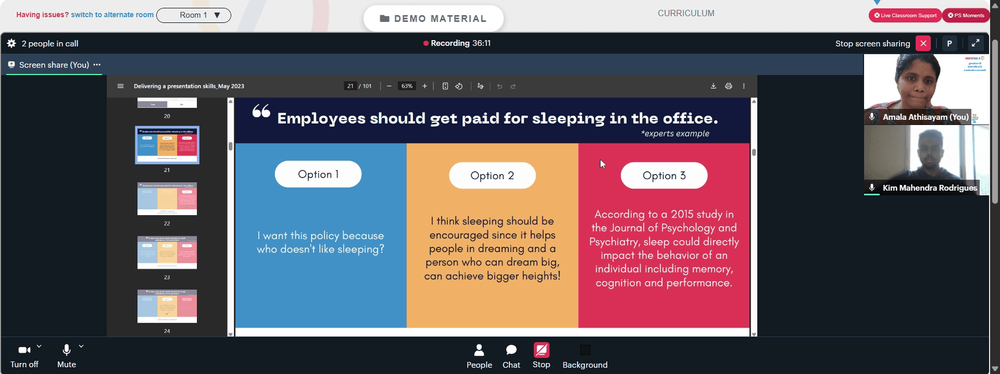Screen dimensions: 1000x374
Task: Open the PDF sidebar hamburger menu
Action: point(121,86)
